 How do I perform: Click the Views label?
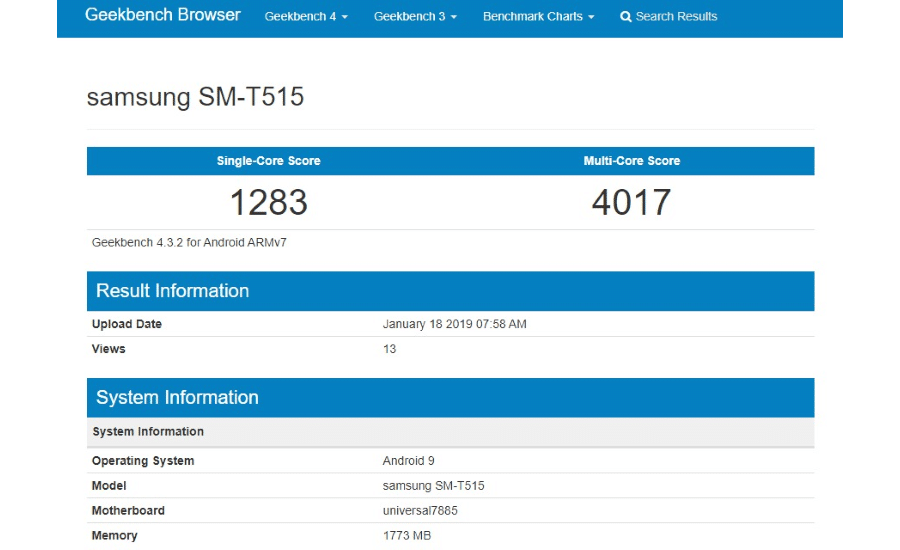pyautogui.click(x=108, y=348)
